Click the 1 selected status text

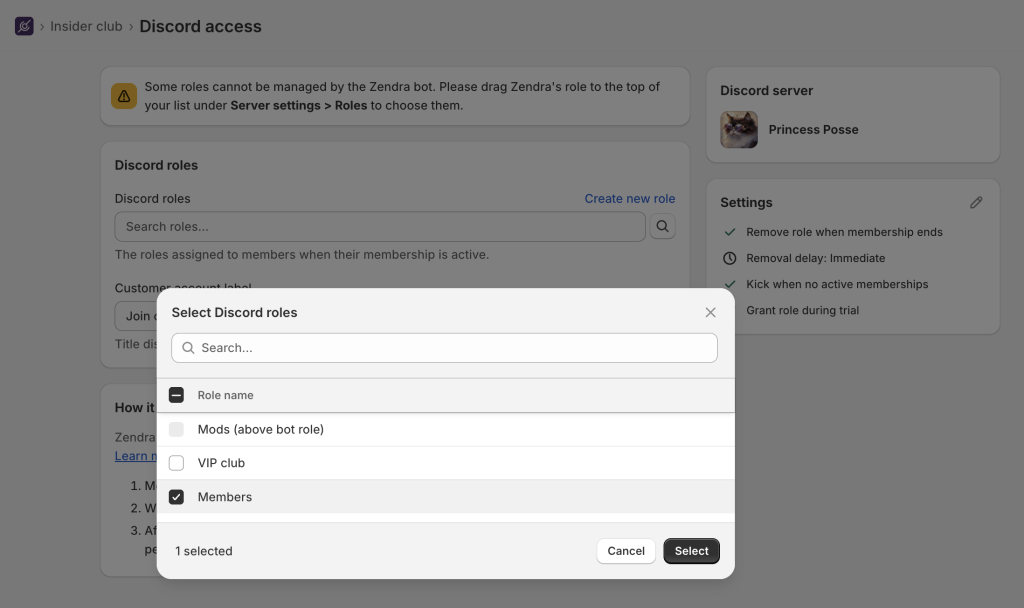(204, 551)
